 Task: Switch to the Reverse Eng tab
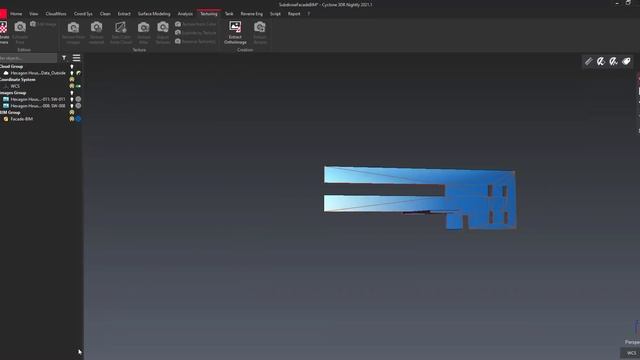[x=251, y=13]
